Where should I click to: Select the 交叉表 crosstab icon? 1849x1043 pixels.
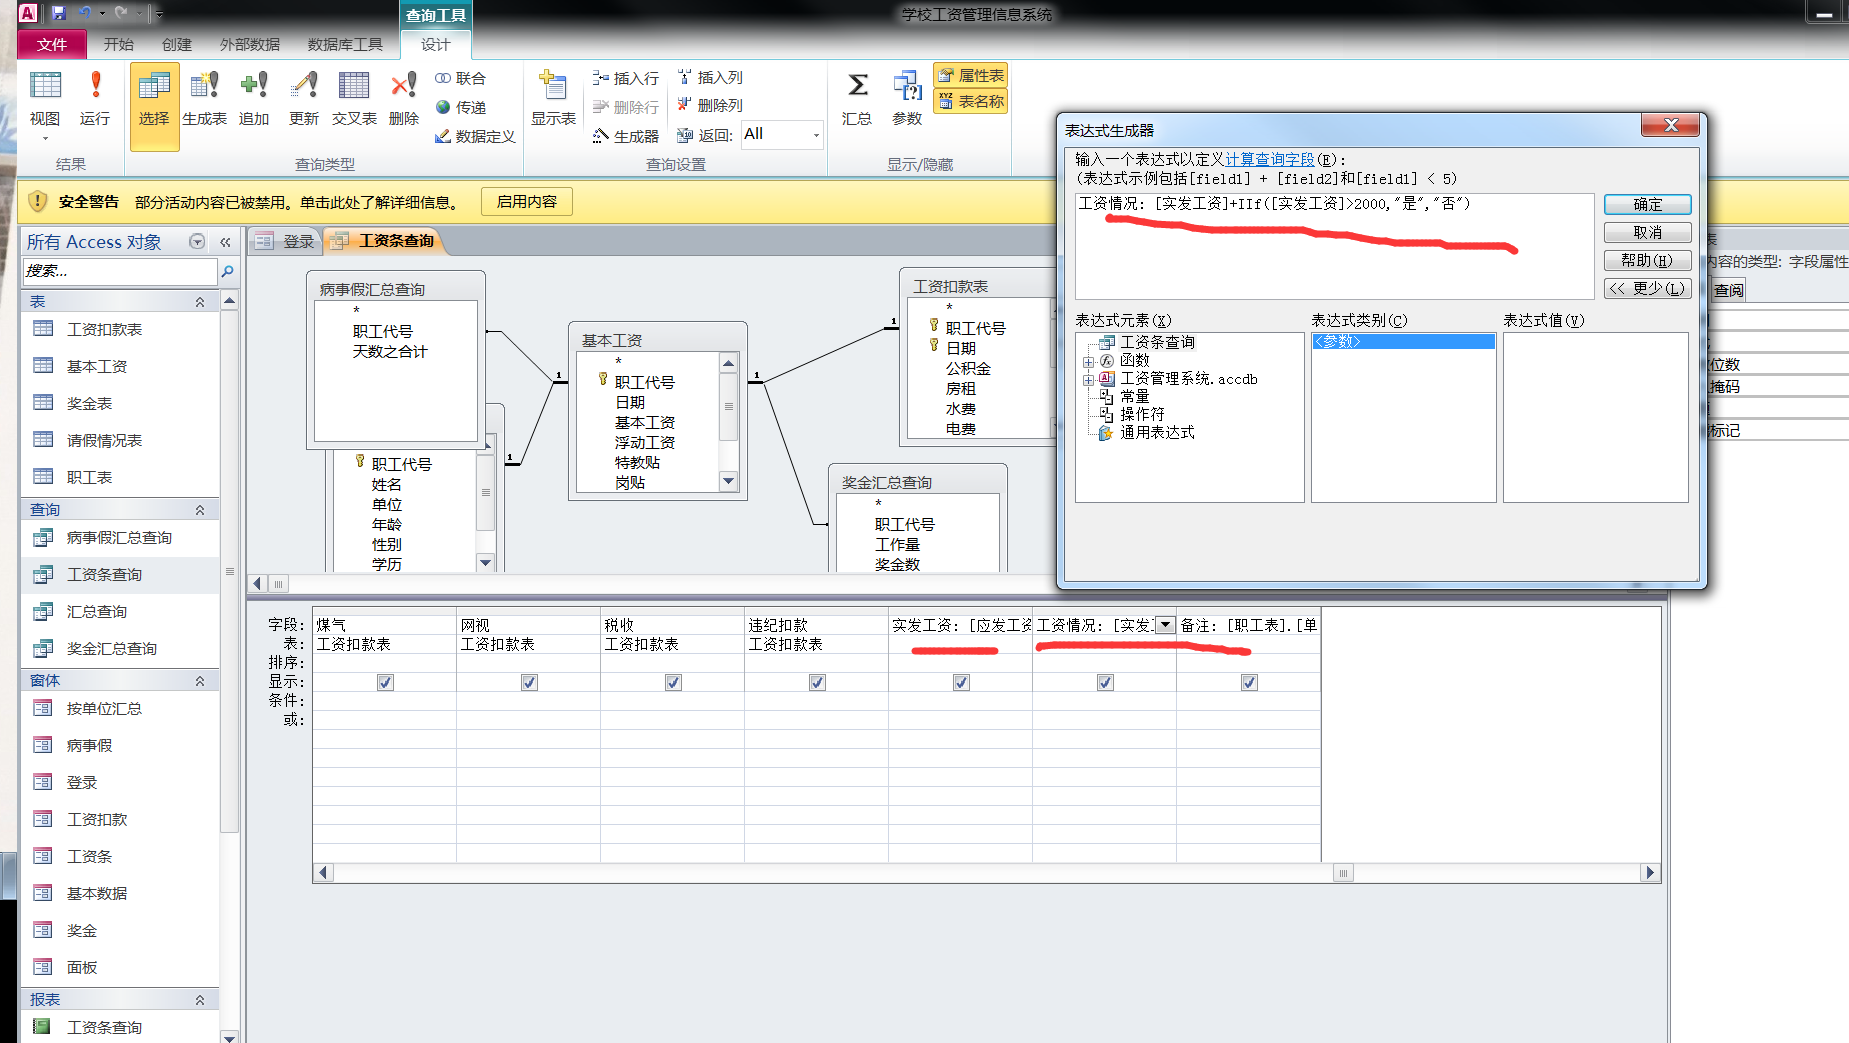pos(354,100)
